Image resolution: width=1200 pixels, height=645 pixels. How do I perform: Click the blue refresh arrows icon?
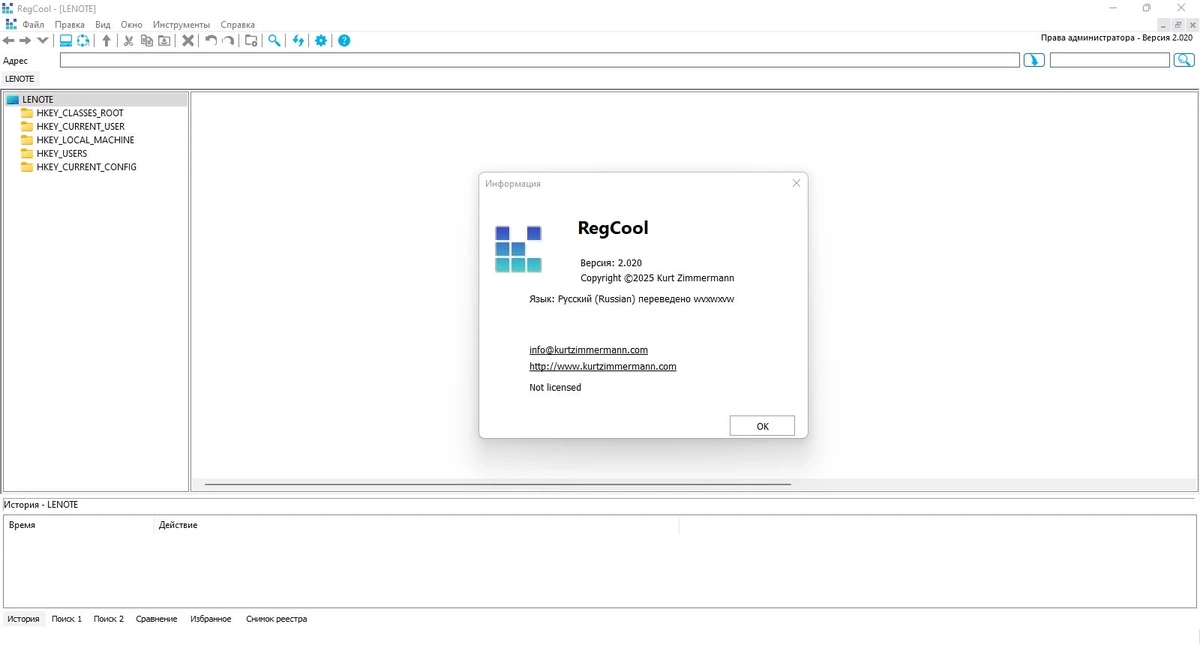click(x=297, y=41)
